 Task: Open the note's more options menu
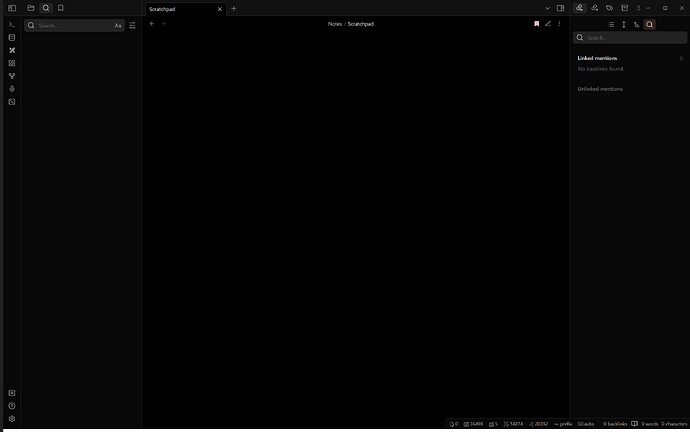[x=559, y=24]
